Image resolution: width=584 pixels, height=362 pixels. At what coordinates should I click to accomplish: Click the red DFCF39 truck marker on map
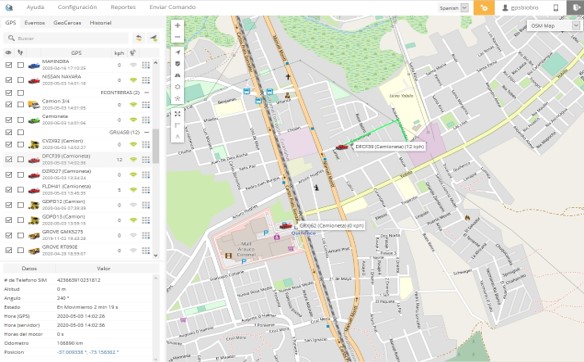(342, 147)
